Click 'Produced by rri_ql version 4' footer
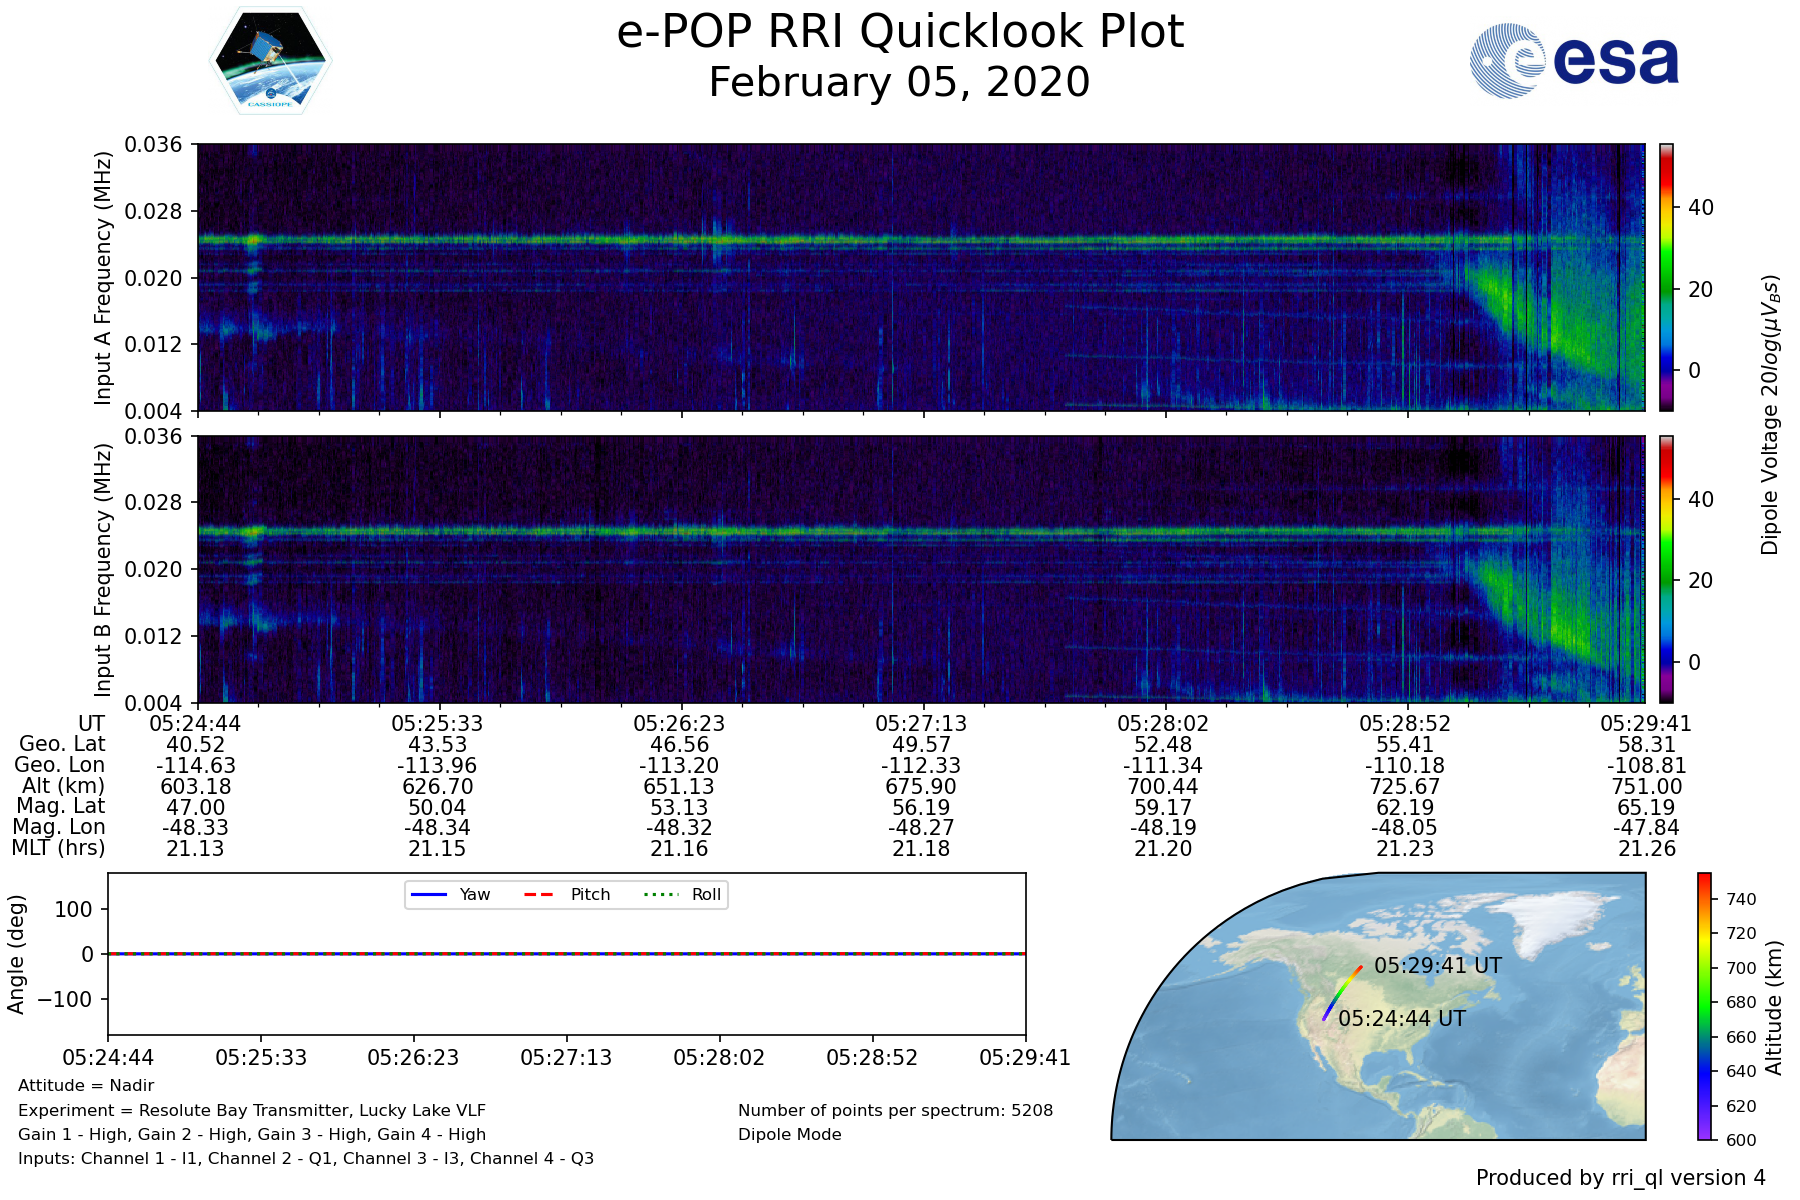This screenshot has width=1800, height=1200. 1620,1178
